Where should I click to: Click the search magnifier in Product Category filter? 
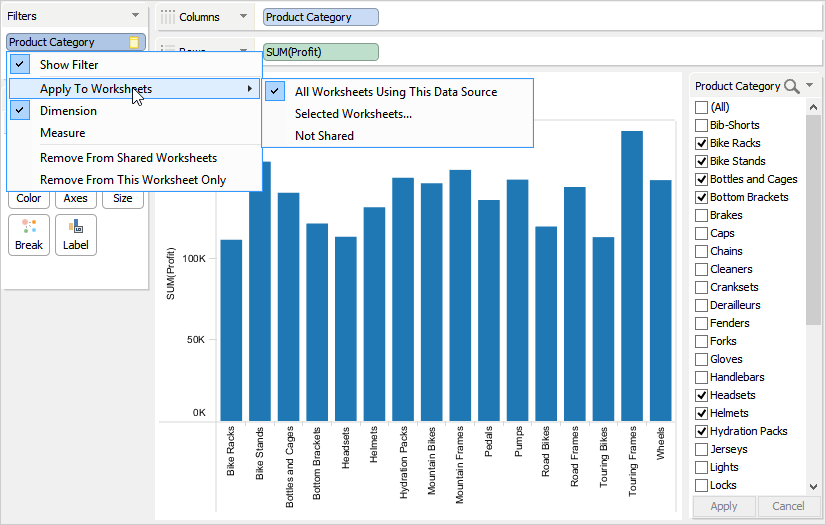click(x=791, y=86)
